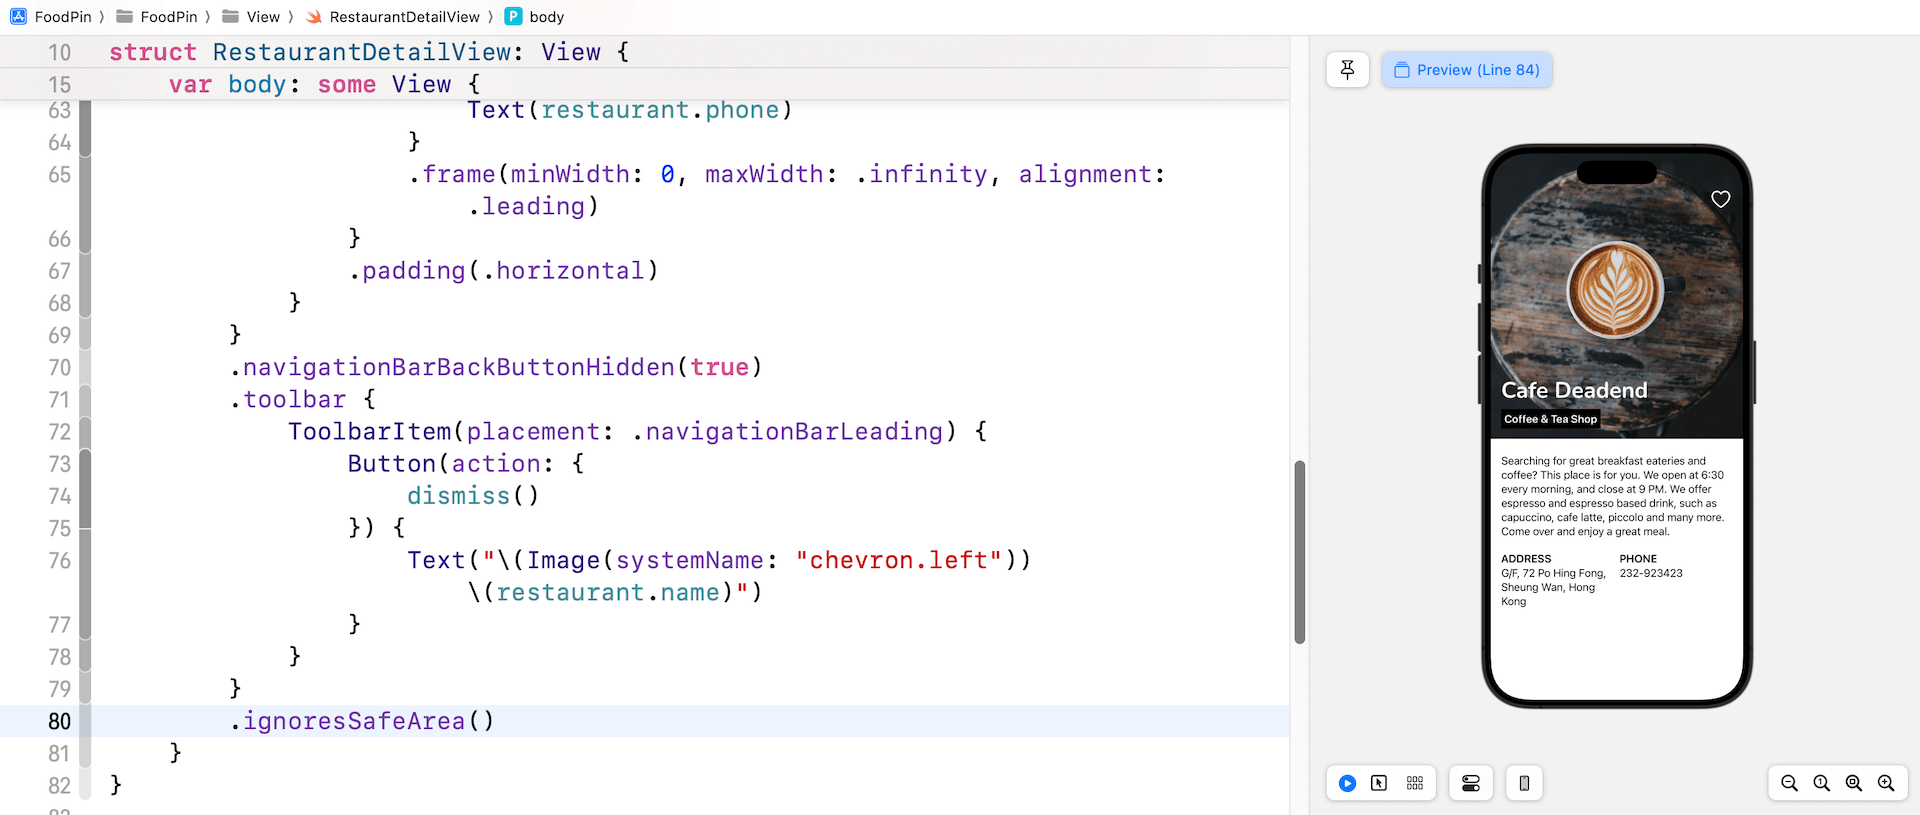
Task: Open Canvas Device Settings toggles
Action: coord(1470,783)
